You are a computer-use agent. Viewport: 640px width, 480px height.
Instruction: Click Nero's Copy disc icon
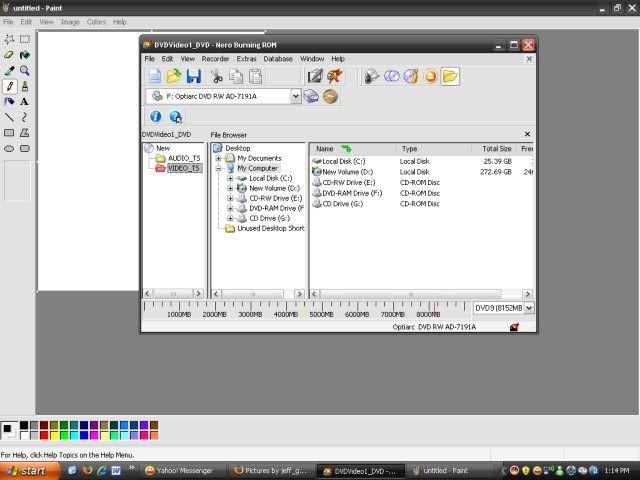point(392,76)
